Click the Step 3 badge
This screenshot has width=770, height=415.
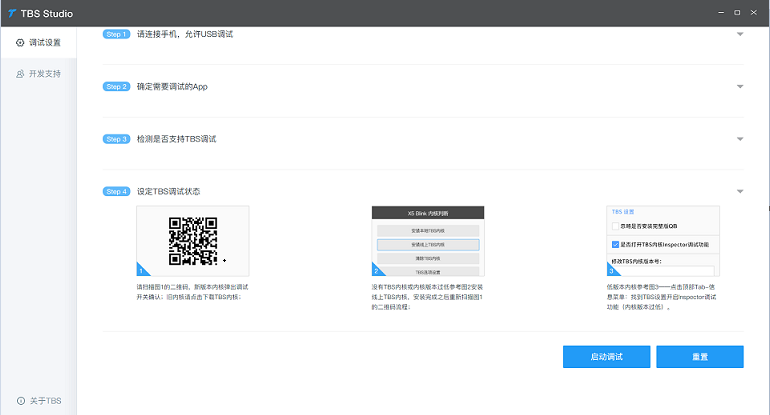point(116,139)
